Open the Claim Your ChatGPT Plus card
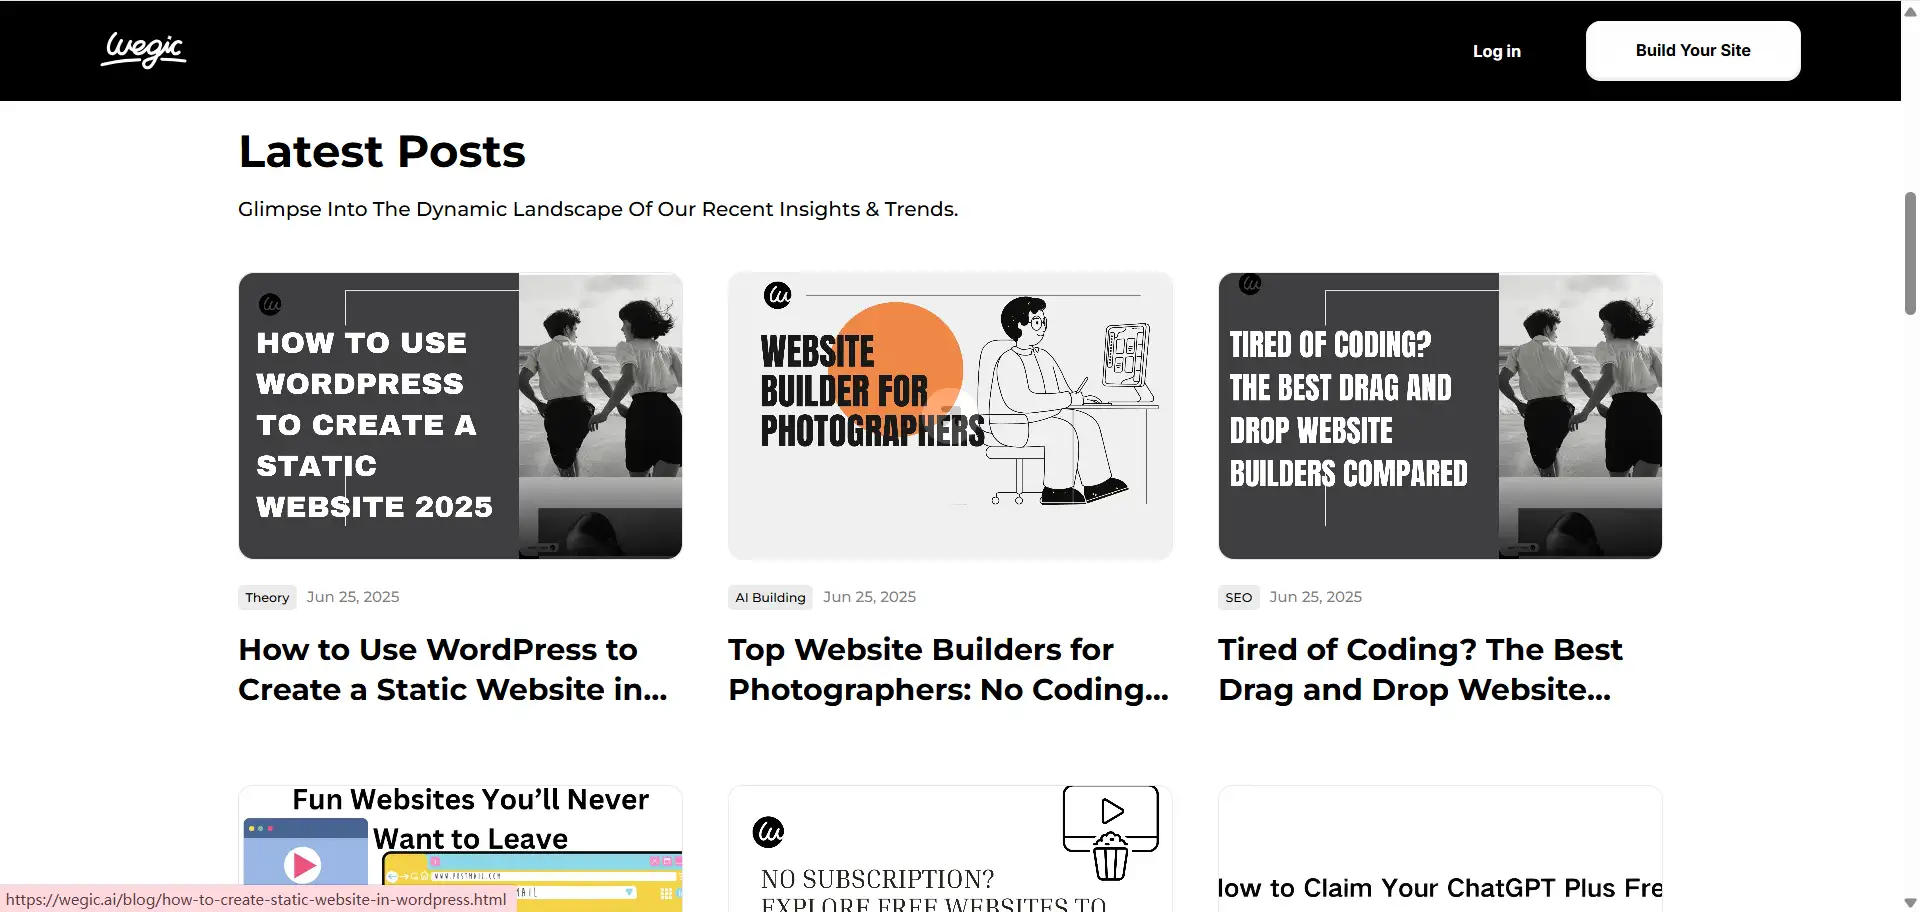1920x912 pixels. (x=1440, y=849)
